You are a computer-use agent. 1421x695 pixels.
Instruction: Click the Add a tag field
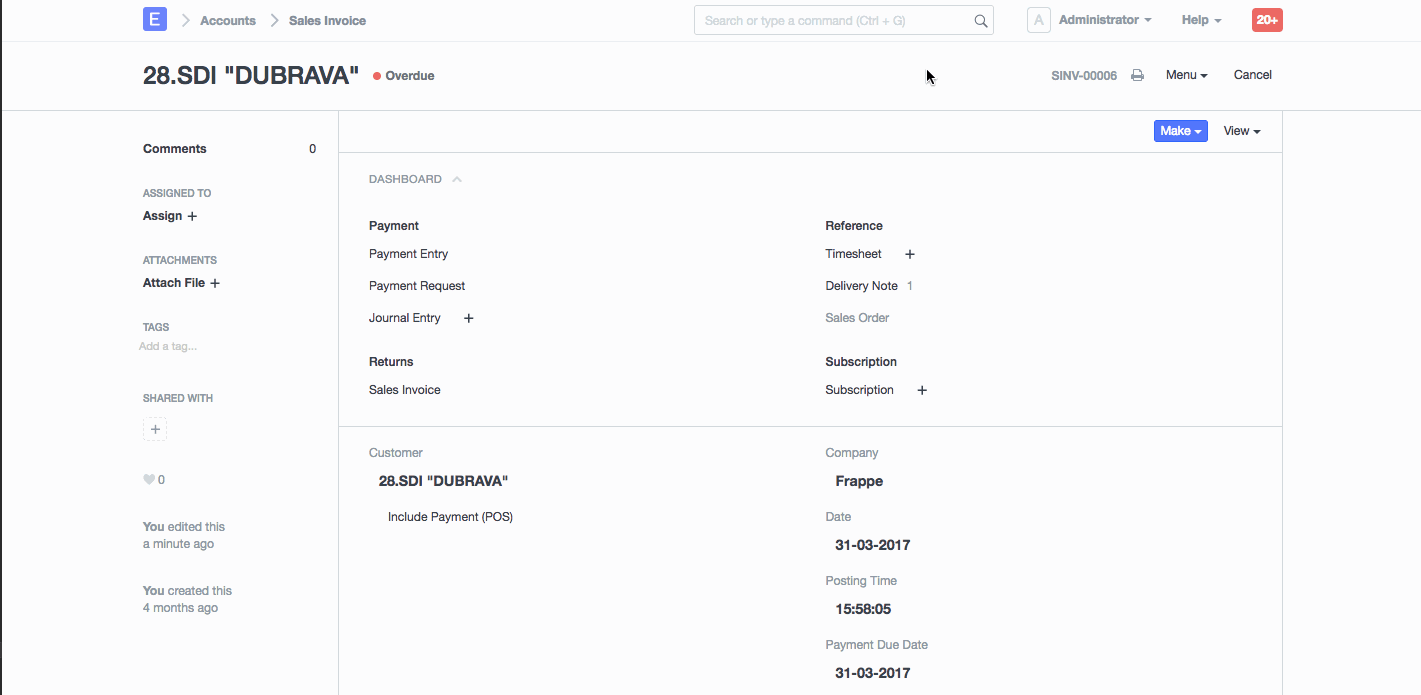coord(168,346)
